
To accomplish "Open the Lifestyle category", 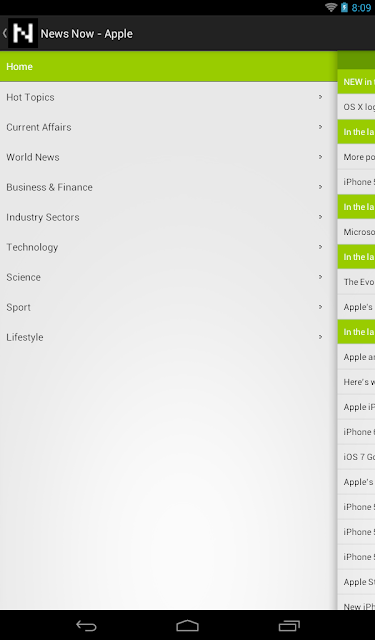I will pyautogui.click(x=169, y=337).
